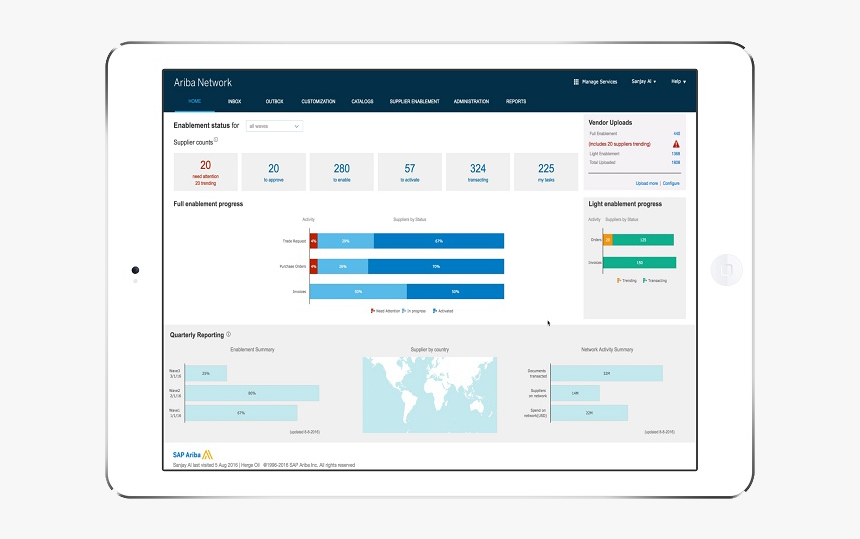Click the Spend on network activity bar

click(x=590, y=413)
